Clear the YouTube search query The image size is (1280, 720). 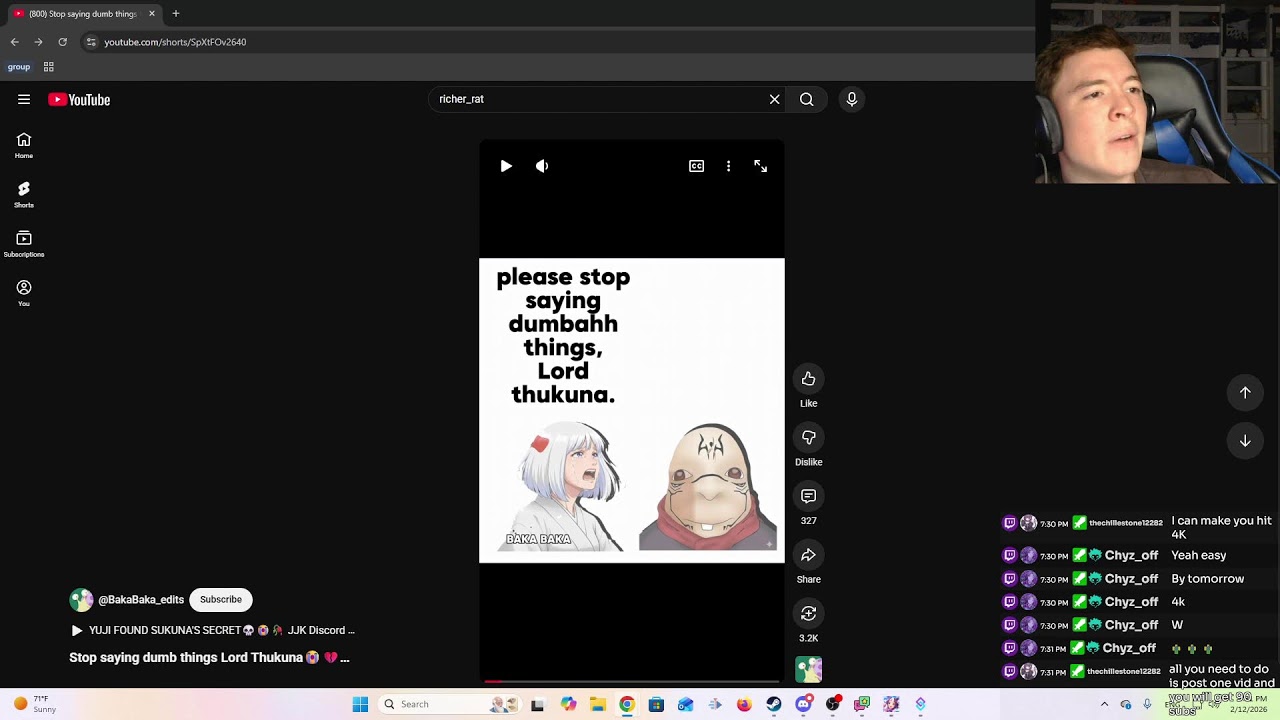coord(774,99)
